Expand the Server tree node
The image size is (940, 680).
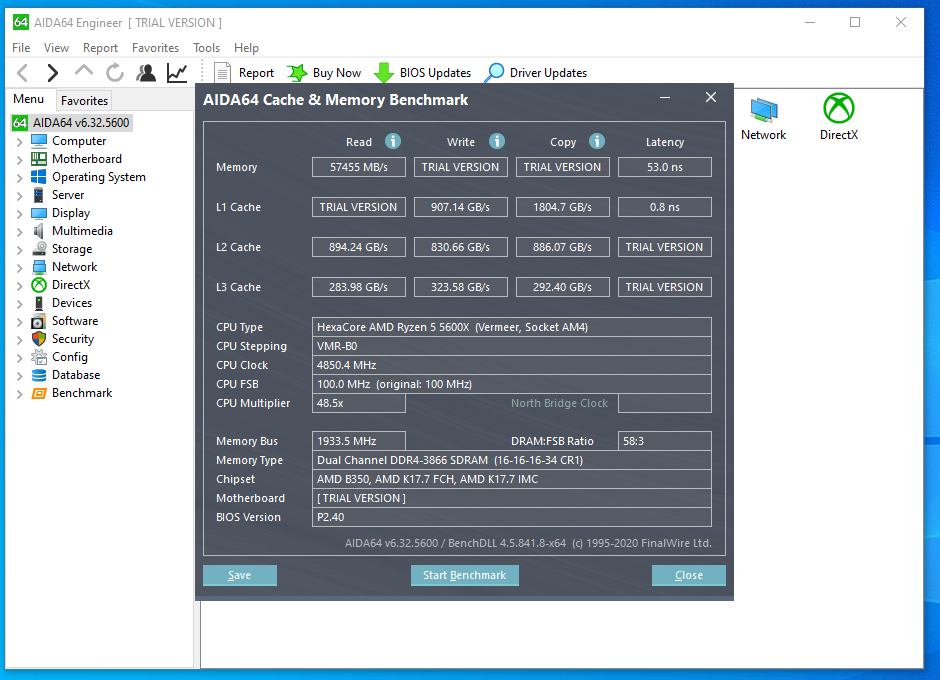19,196
